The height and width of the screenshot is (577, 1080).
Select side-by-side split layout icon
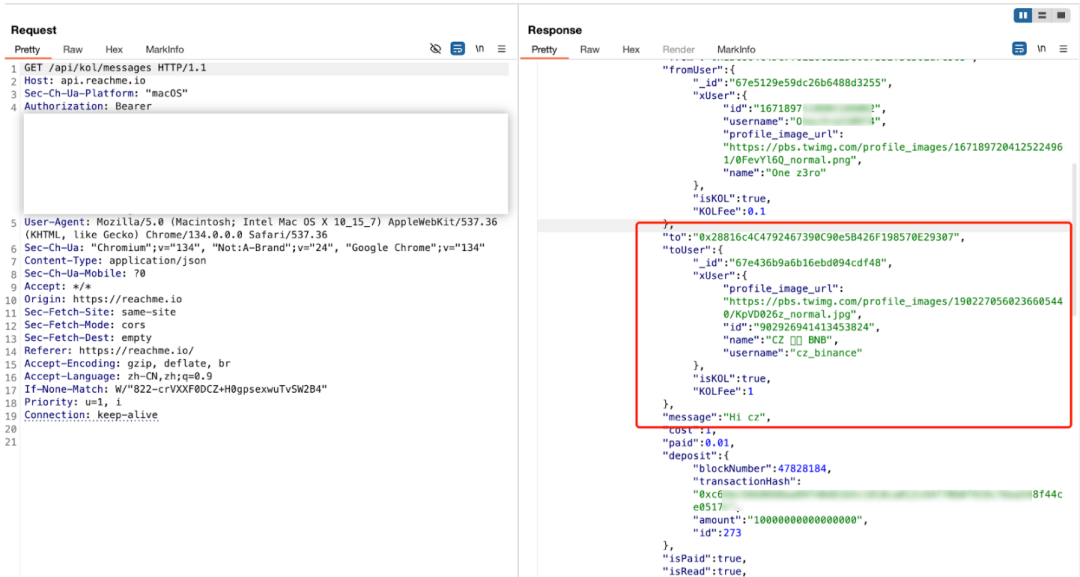click(1023, 15)
